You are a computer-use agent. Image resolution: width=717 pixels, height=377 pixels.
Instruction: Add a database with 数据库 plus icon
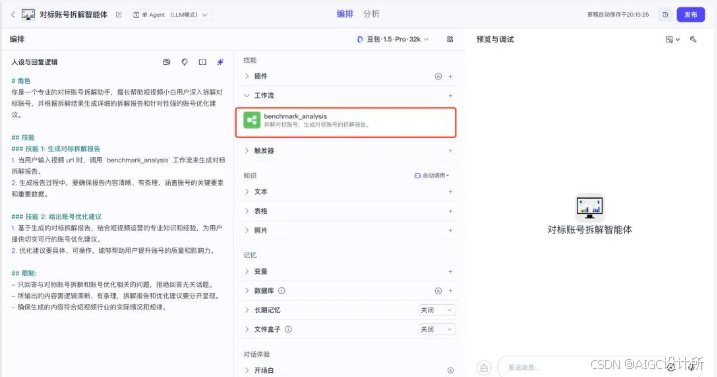tap(450, 291)
